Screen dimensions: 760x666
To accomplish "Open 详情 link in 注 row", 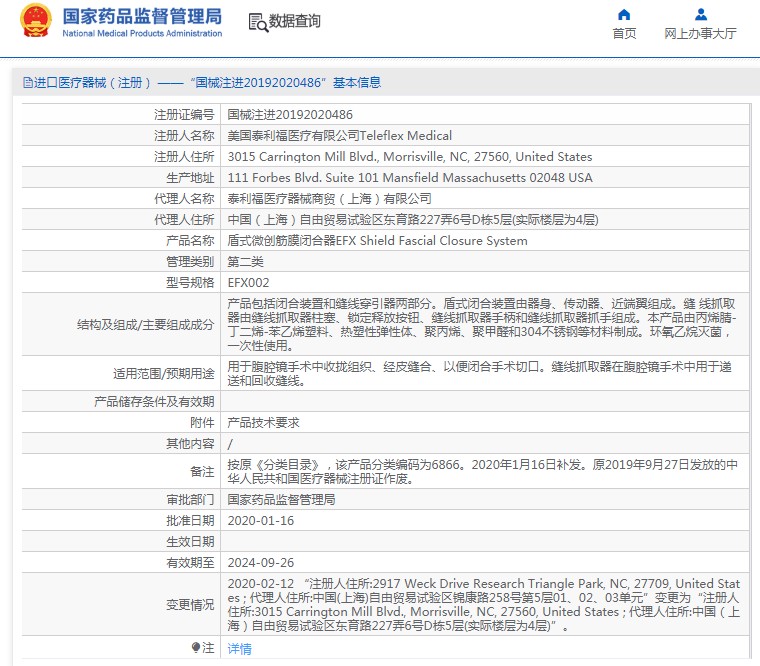I will click(x=239, y=649).
